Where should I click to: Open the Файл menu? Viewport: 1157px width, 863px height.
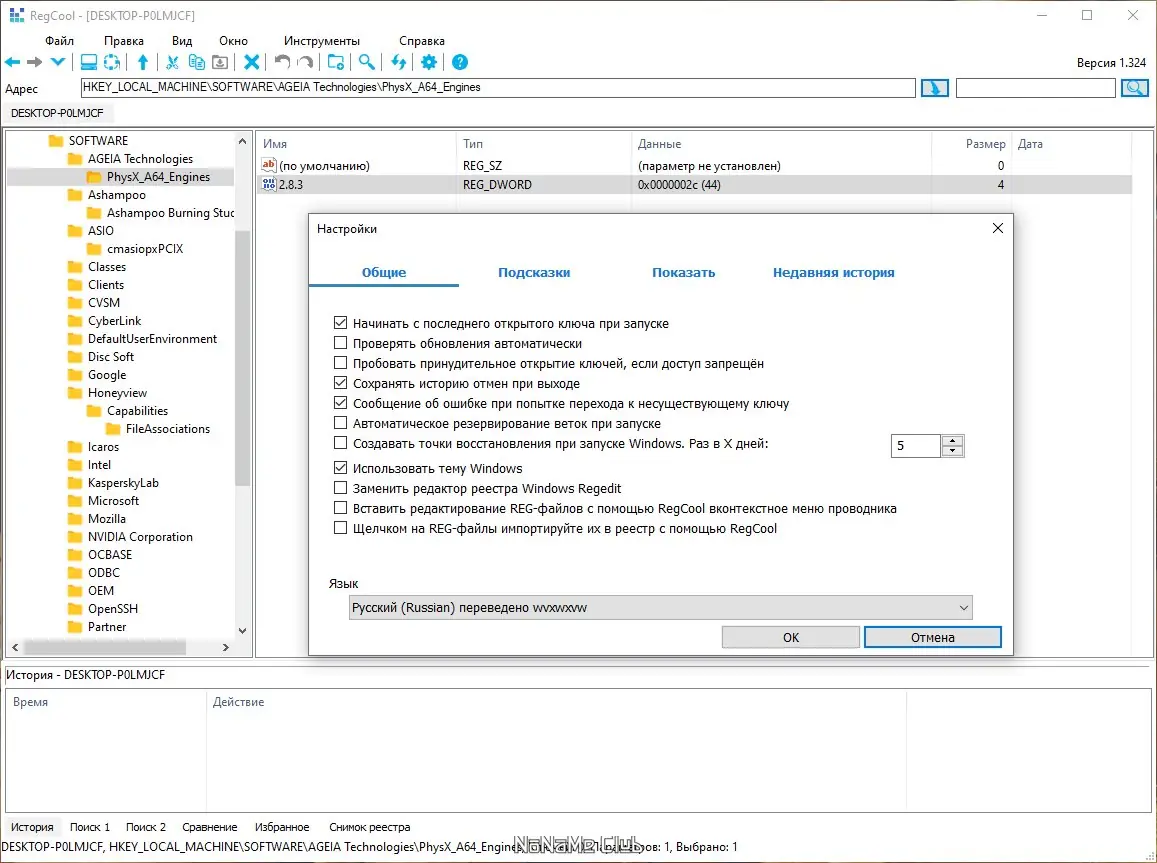[x=59, y=41]
